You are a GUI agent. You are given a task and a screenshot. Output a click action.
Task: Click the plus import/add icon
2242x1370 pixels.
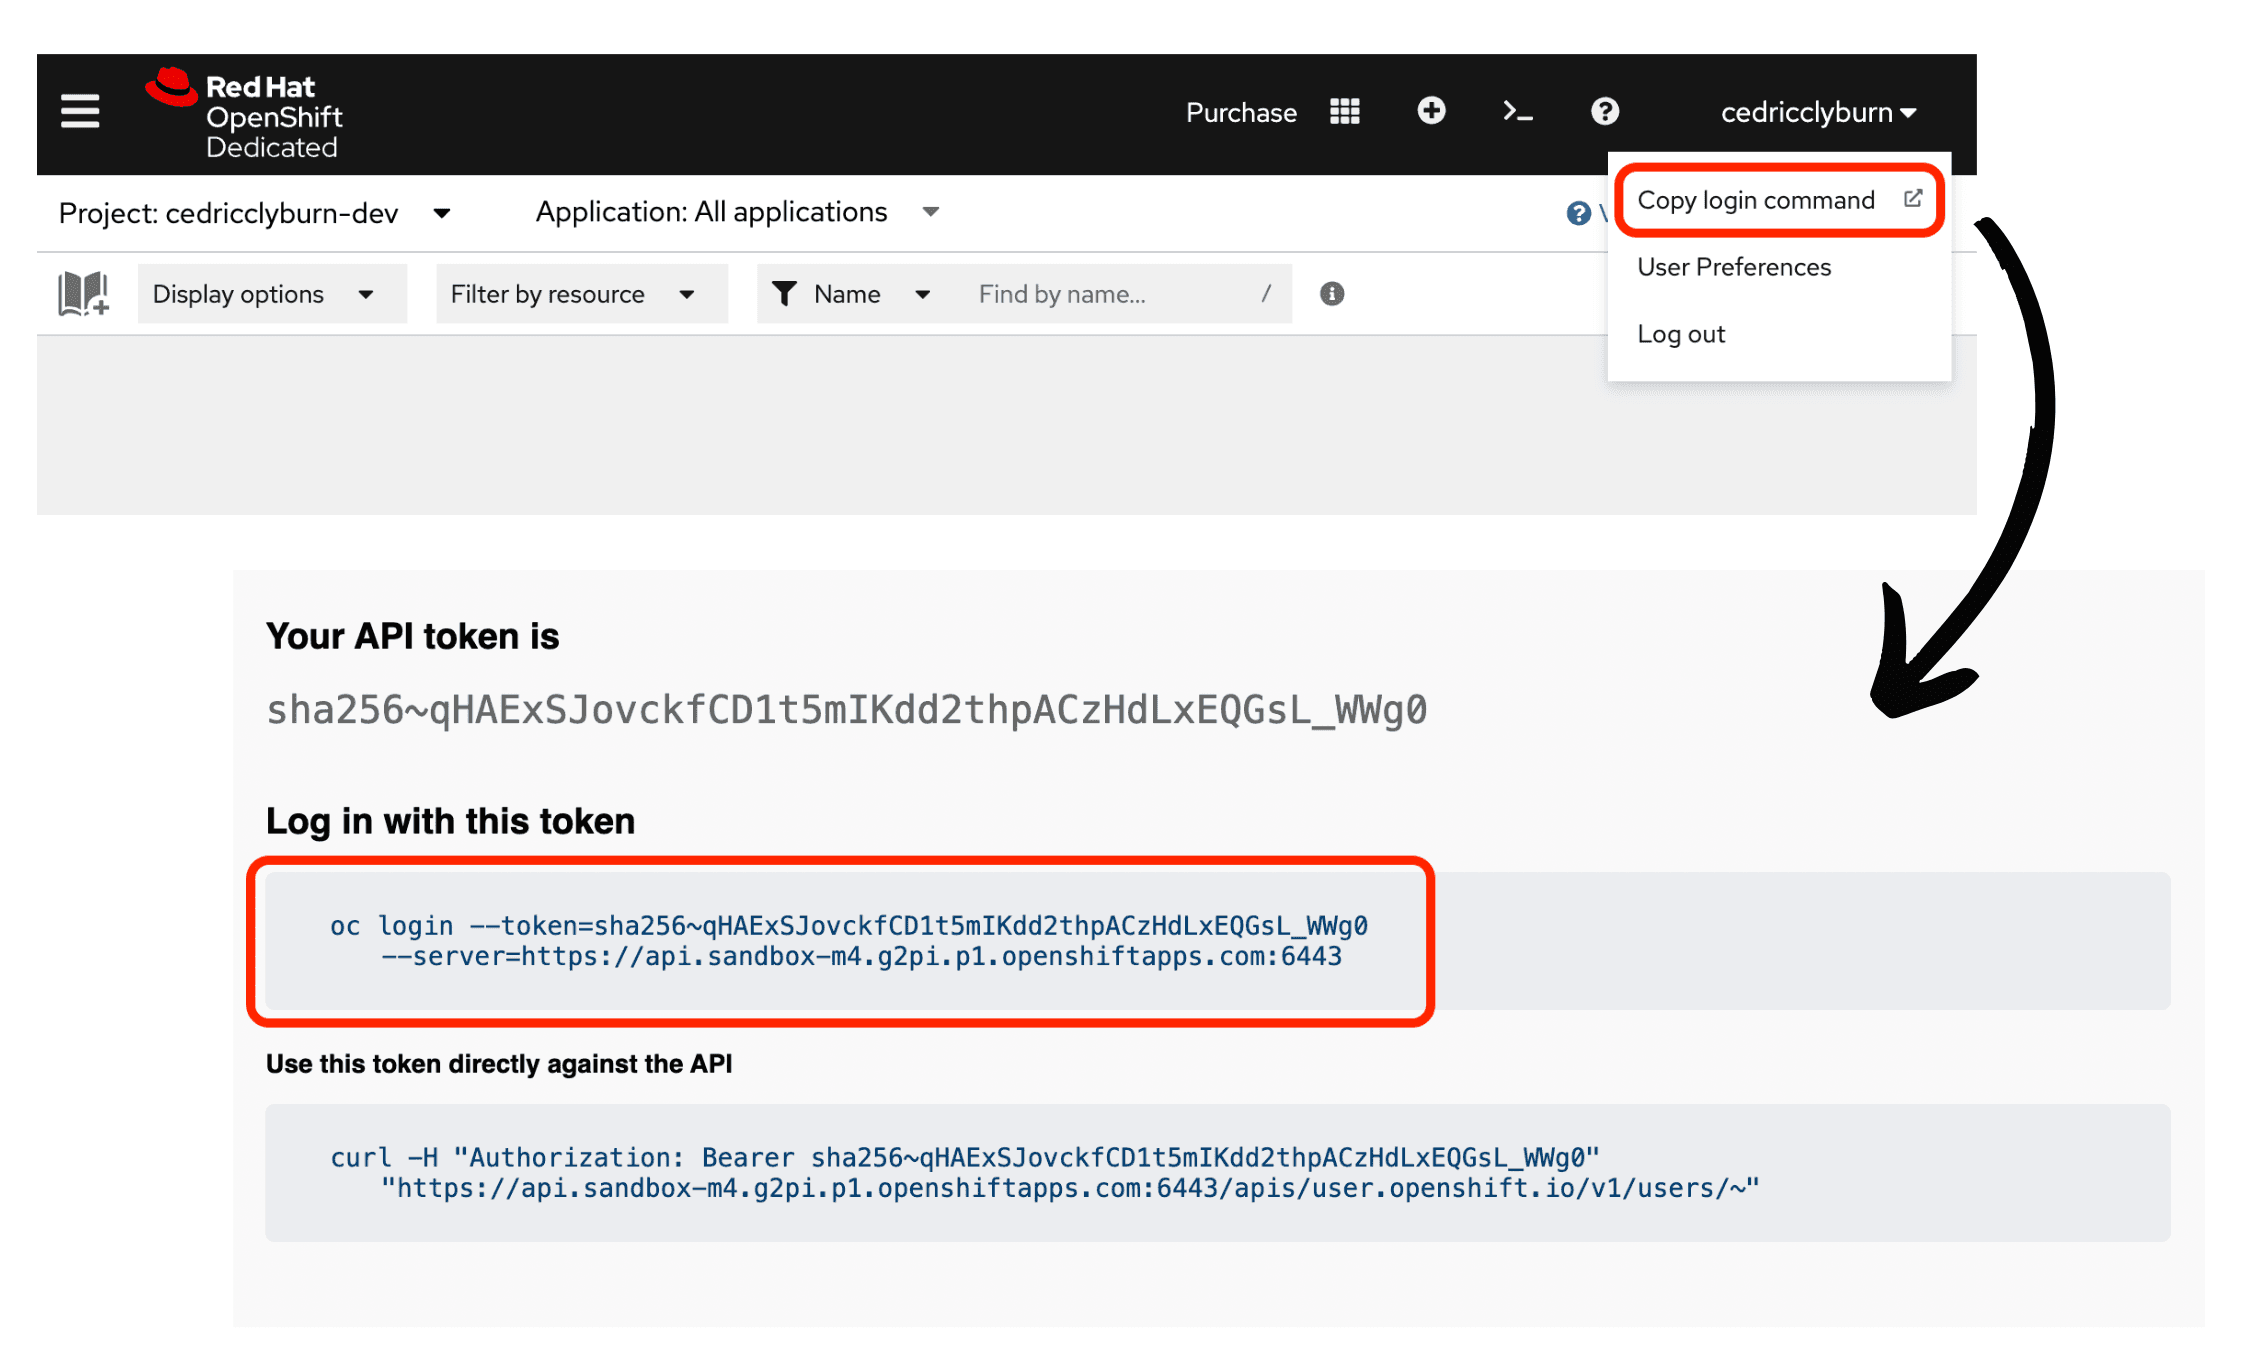1431,110
